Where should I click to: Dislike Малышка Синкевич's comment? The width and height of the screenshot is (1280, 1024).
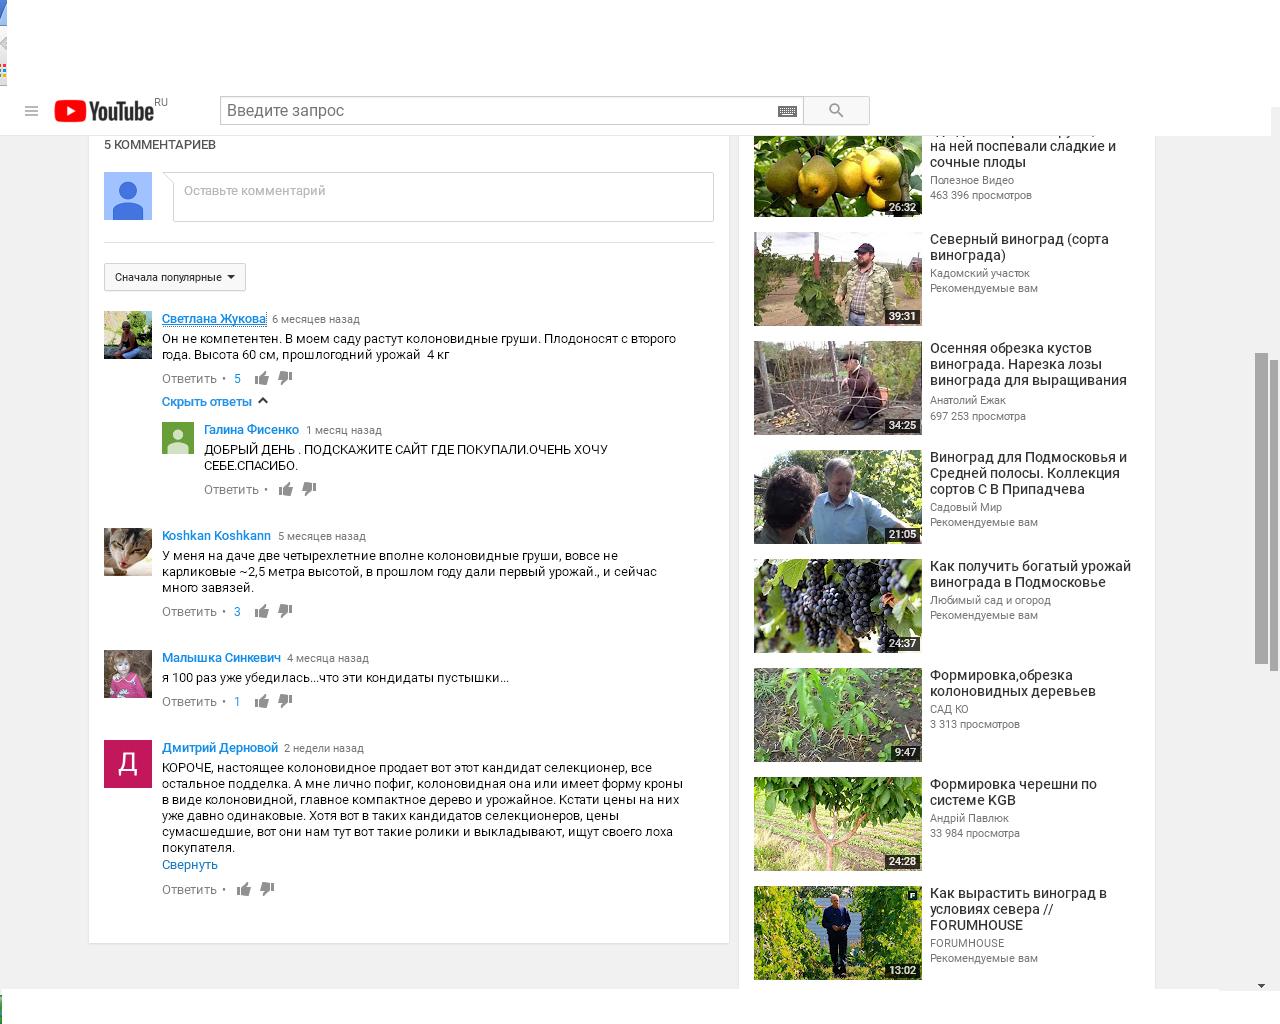(285, 701)
